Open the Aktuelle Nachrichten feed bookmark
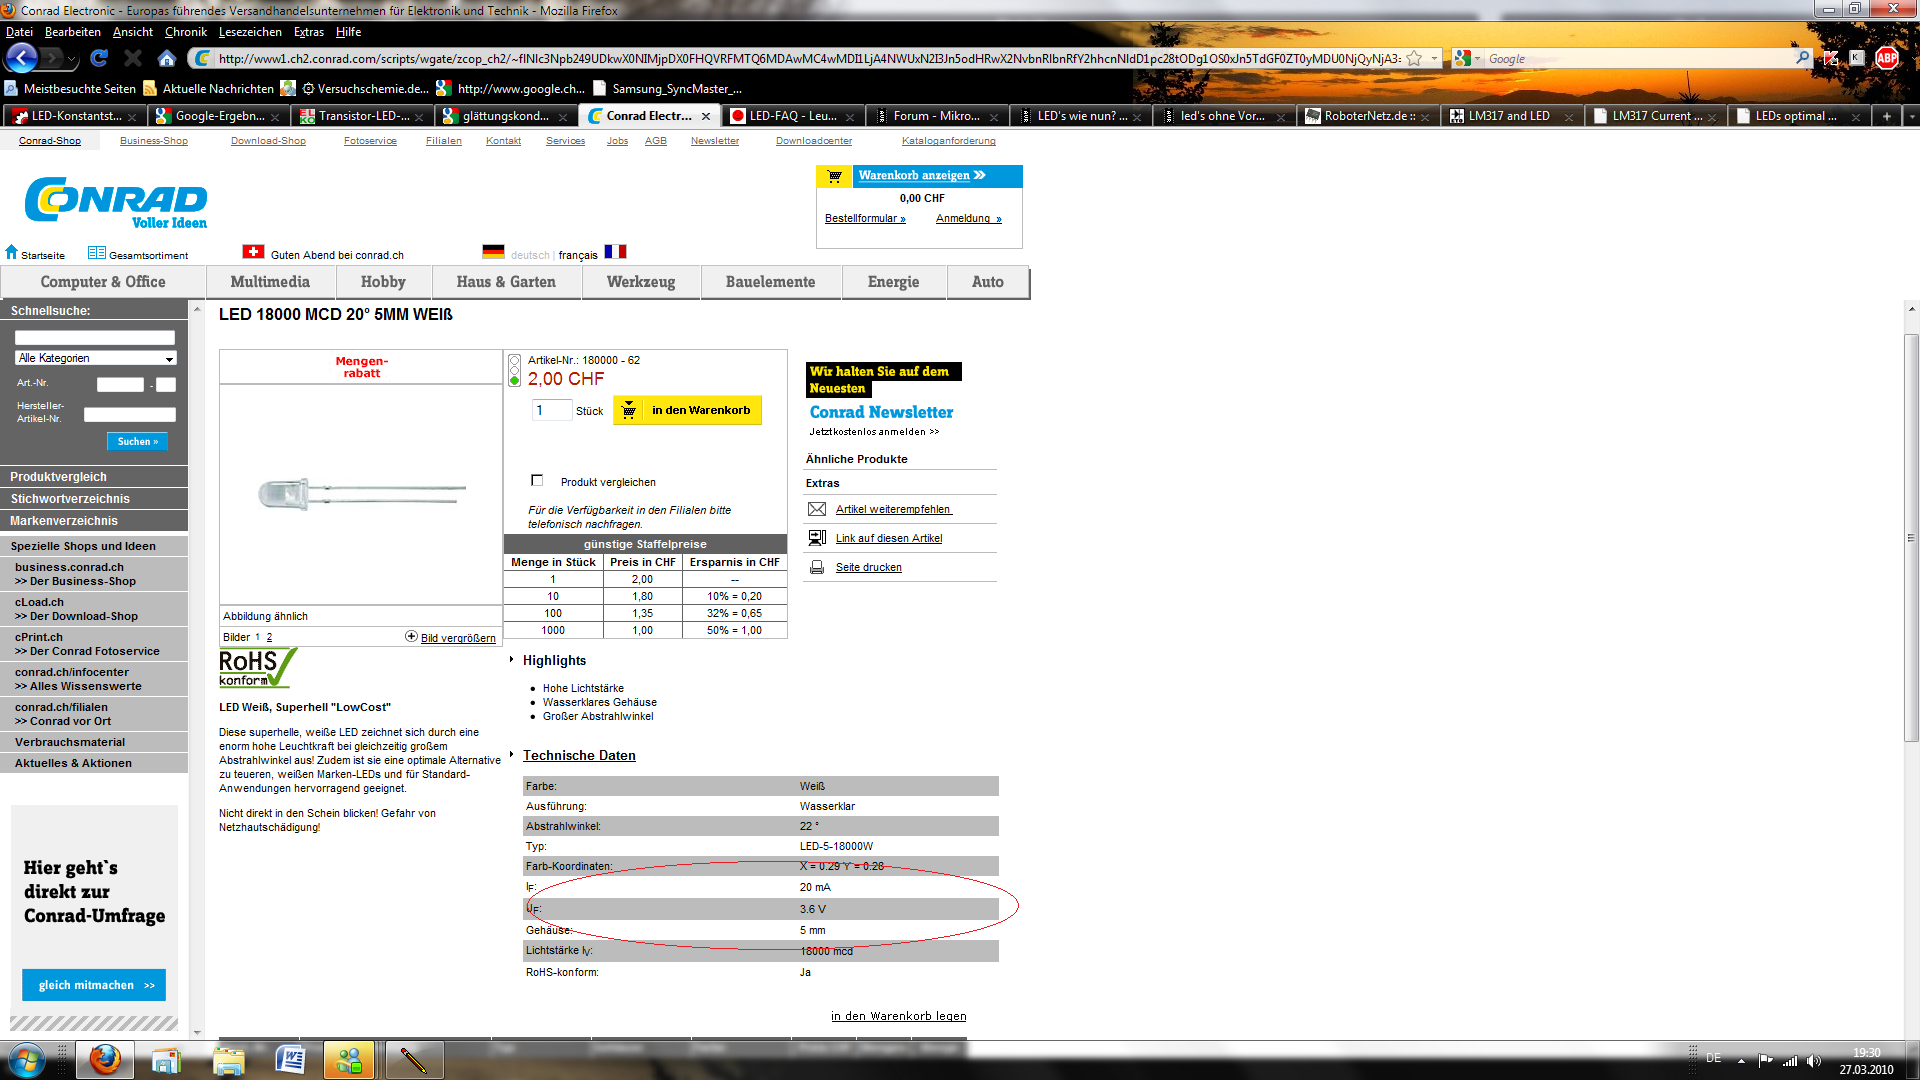 (x=209, y=89)
